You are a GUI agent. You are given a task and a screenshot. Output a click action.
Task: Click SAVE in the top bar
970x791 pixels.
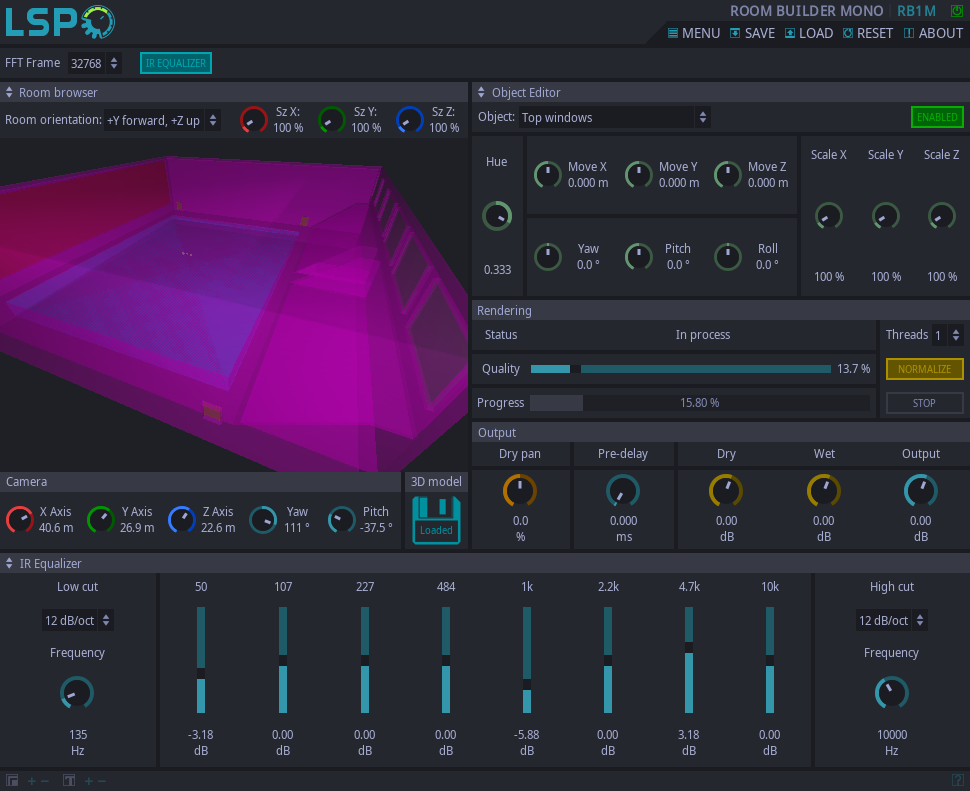pyautogui.click(x=752, y=33)
